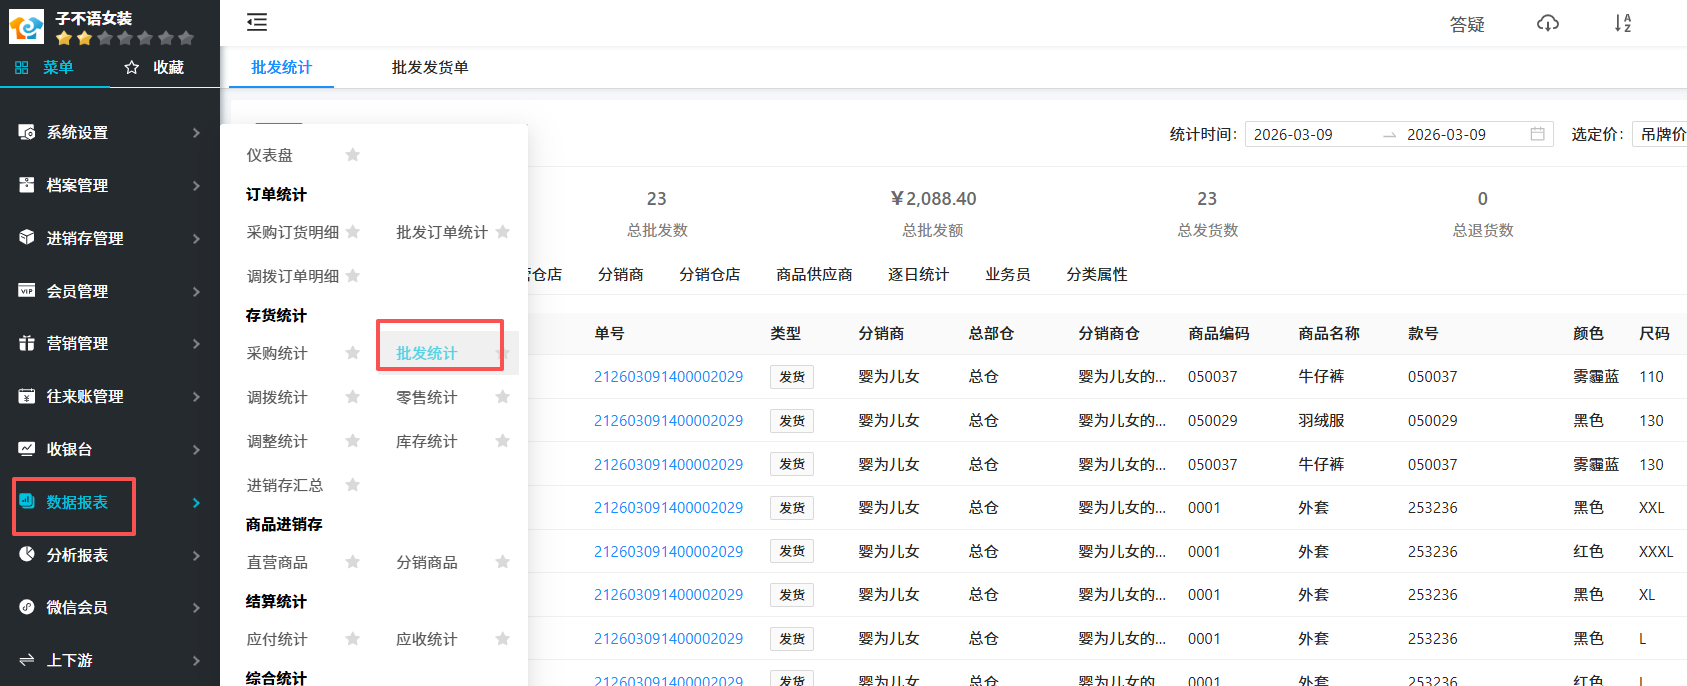Collapse the sidebar with the hamburger icon
This screenshot has height=686, width=1687.
(257, 22)
